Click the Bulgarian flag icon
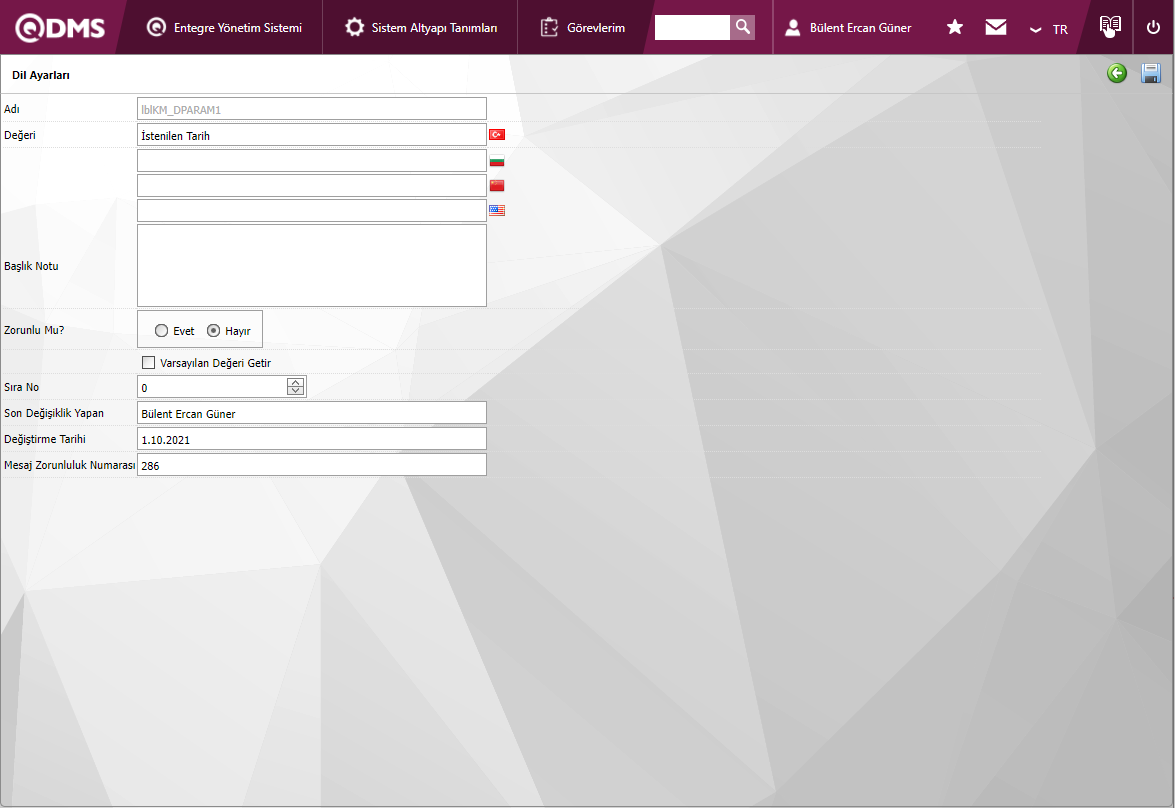 (x=497, y=160)
